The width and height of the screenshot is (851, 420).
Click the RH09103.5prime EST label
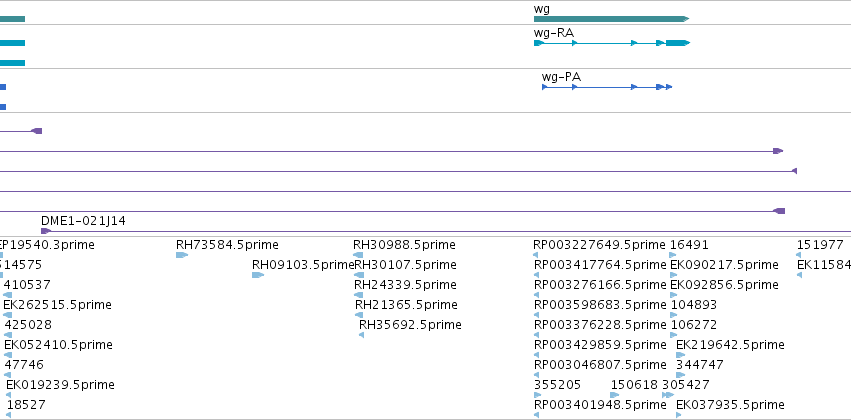pyautogui.click(x=302, y=265)
